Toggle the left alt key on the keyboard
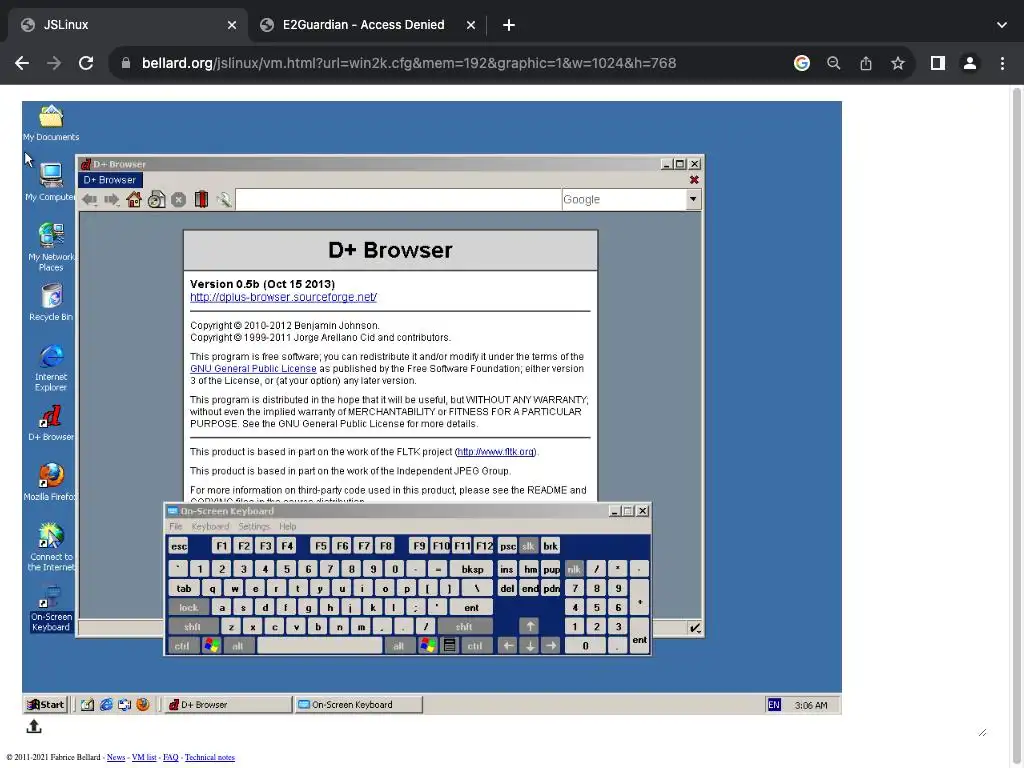The height and width of the screenshot is (768, 1024). (x=238, y=647)
